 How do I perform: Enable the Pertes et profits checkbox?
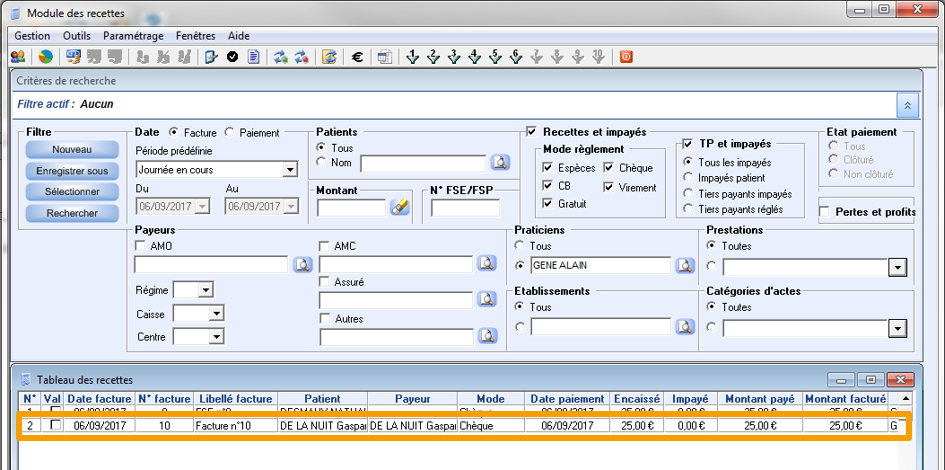pos(826,212)
